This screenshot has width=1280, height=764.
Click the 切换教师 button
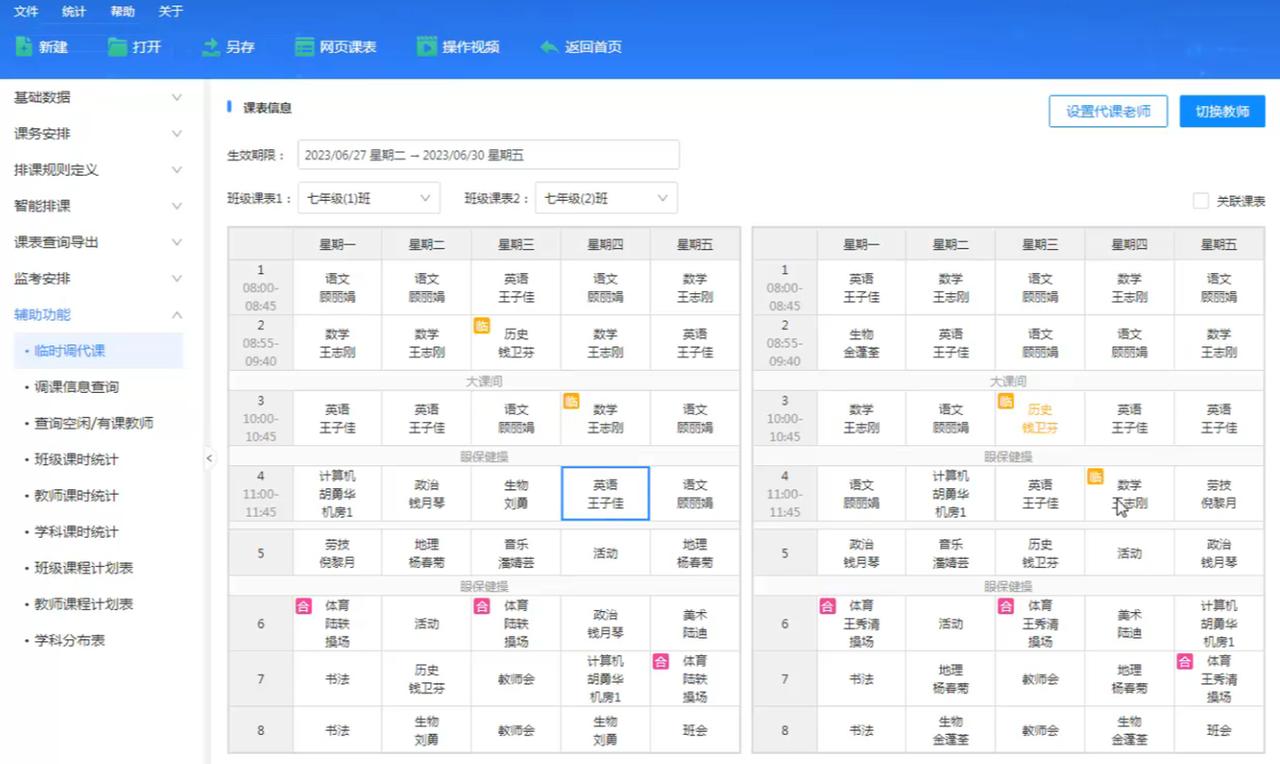pyautogui.click(x=1222, y=111)
